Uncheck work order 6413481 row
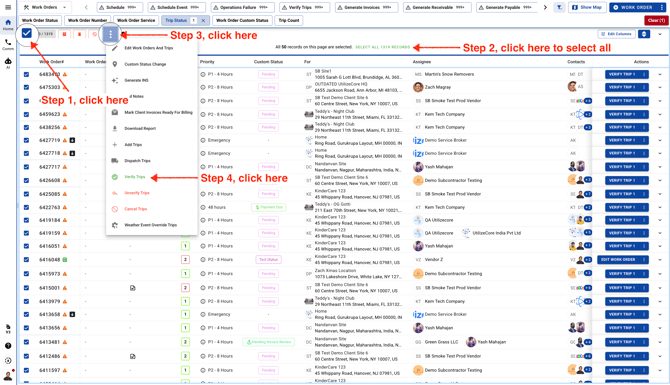 (x=26, y=342)
